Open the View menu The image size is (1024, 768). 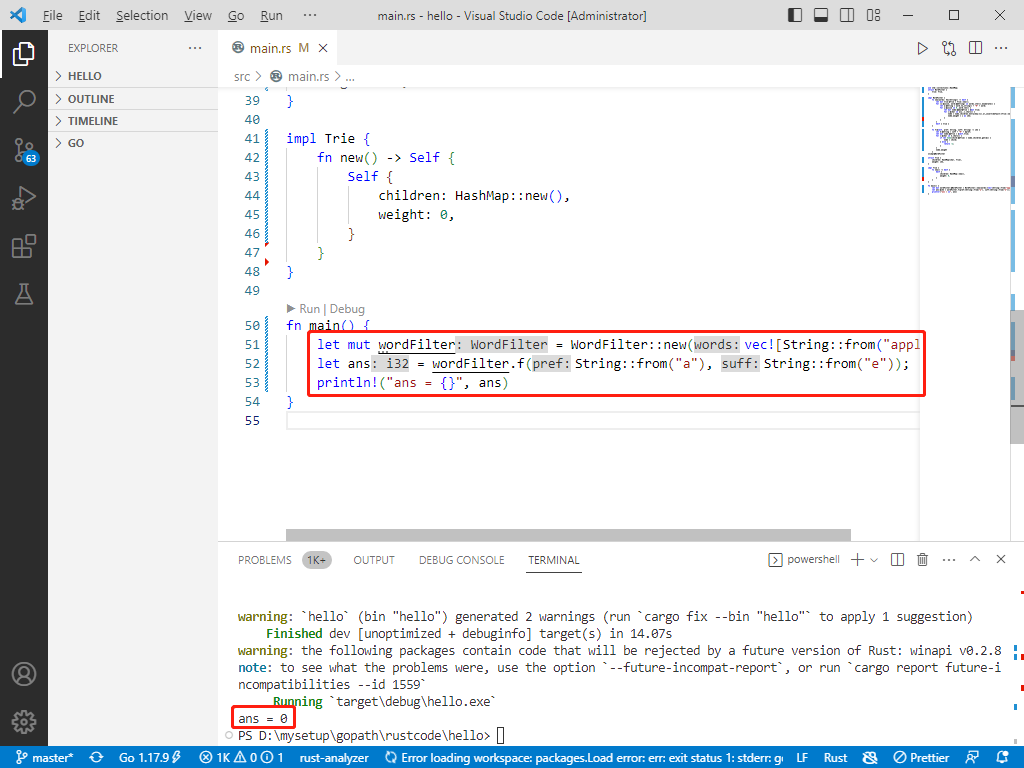[197, 15]
